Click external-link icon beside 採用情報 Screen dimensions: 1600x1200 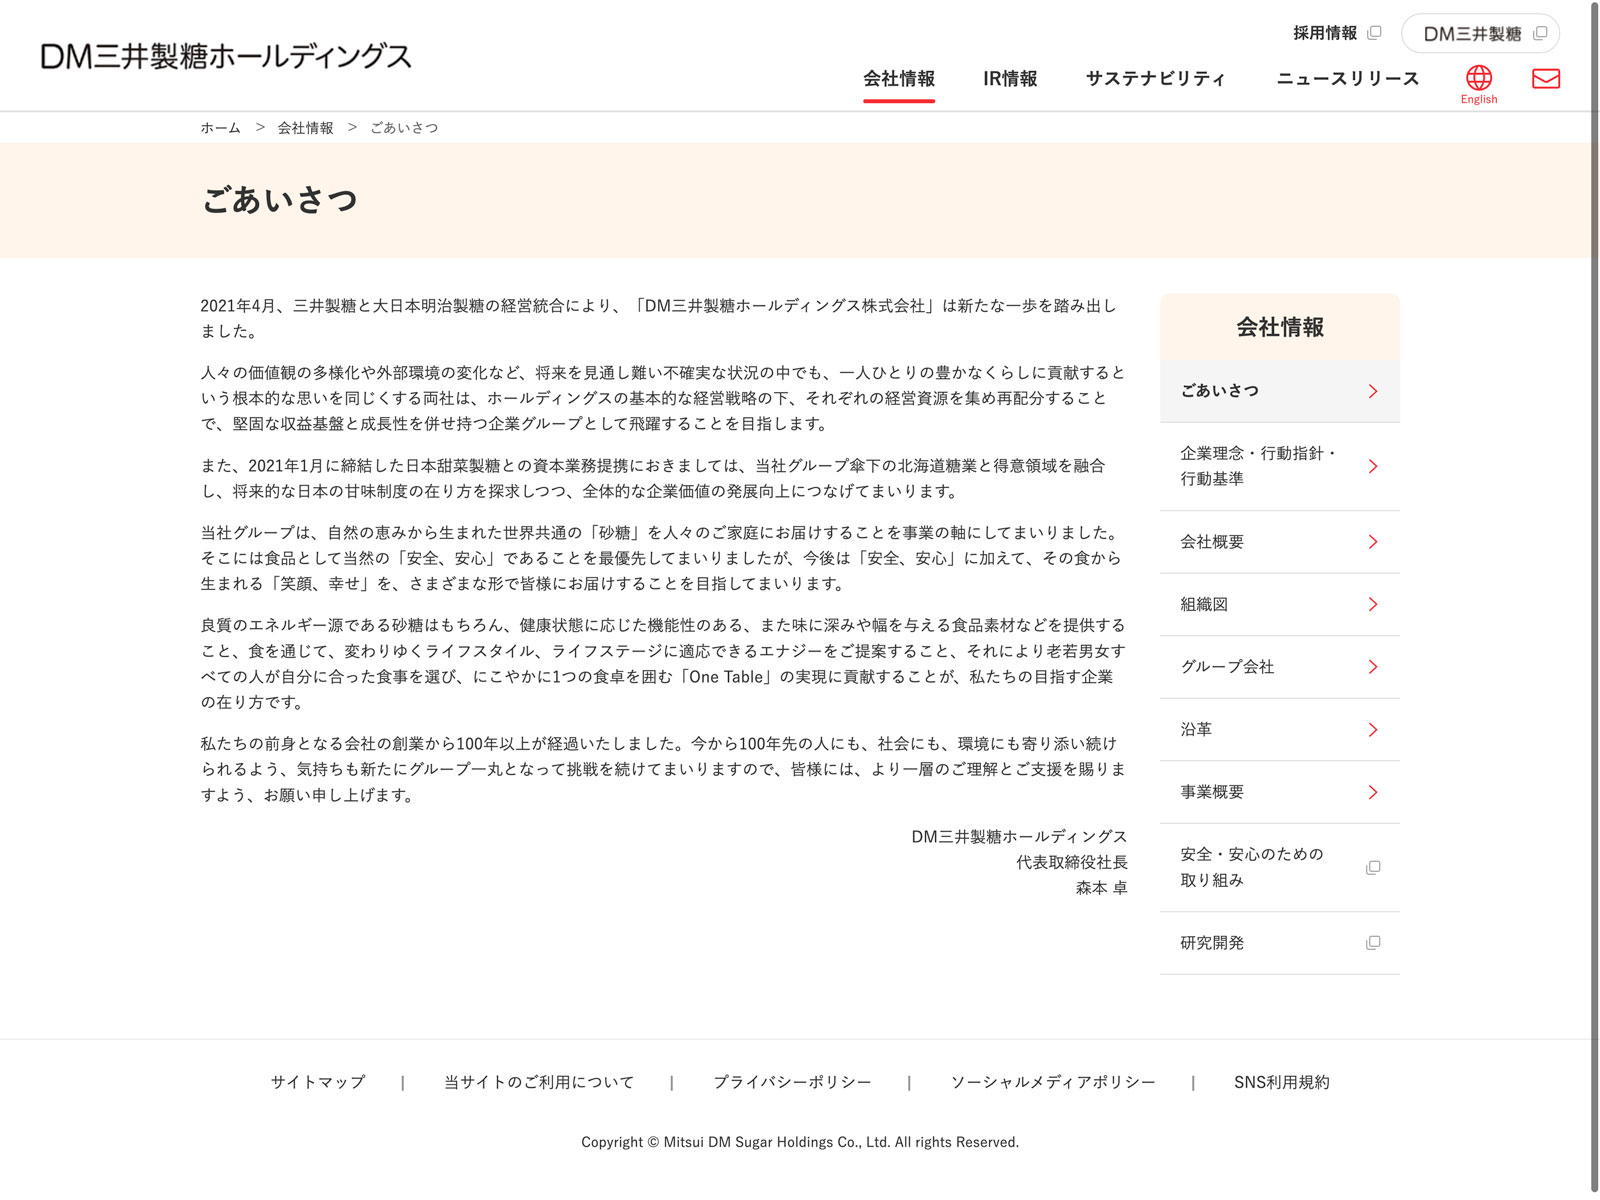click(1374, 33)
